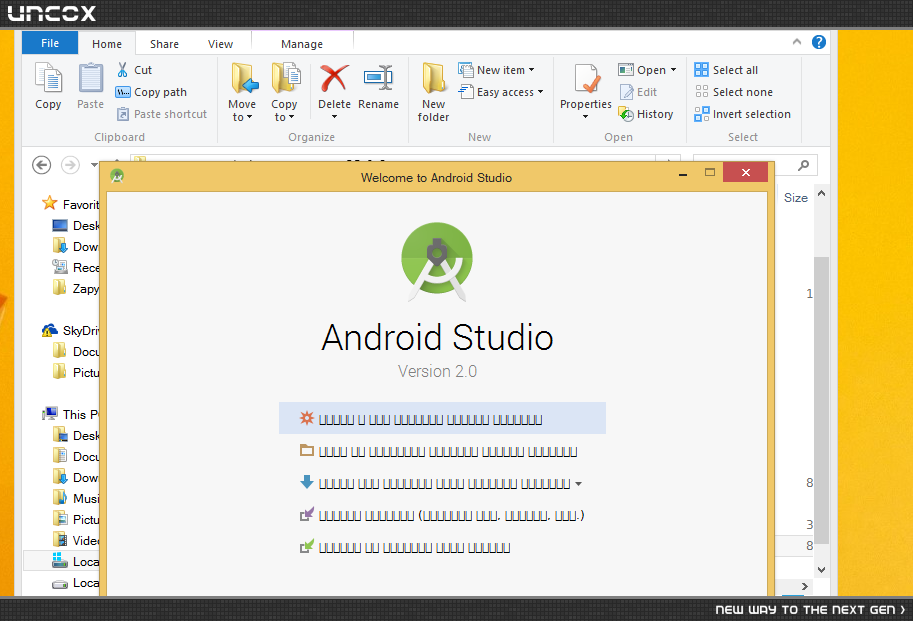Select Zapy folder in Favorites
Screen dimensions: 913x621
(x=76, y=288)
